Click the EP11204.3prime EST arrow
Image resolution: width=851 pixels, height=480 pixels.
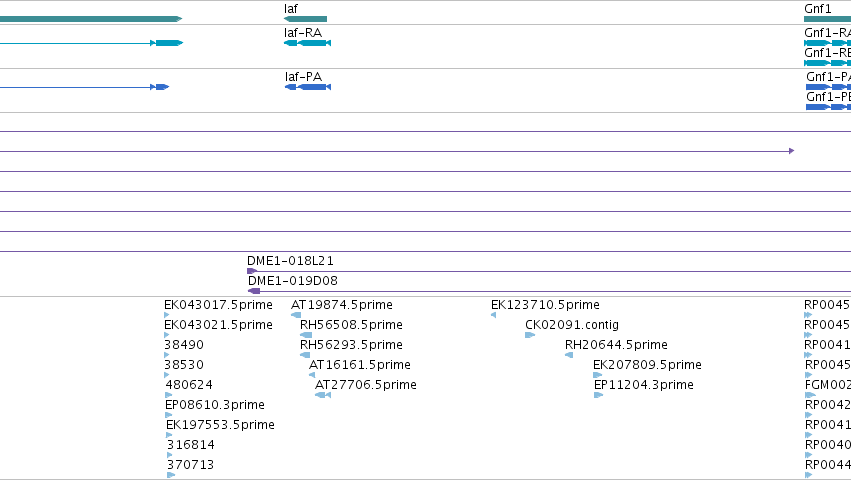[x=599, y=395]
